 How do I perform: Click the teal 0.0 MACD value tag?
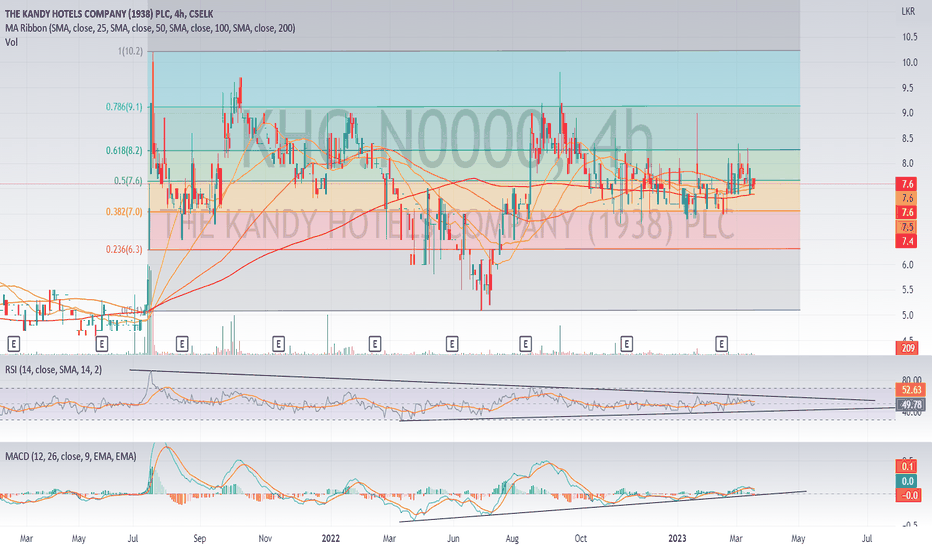[908, 481]
